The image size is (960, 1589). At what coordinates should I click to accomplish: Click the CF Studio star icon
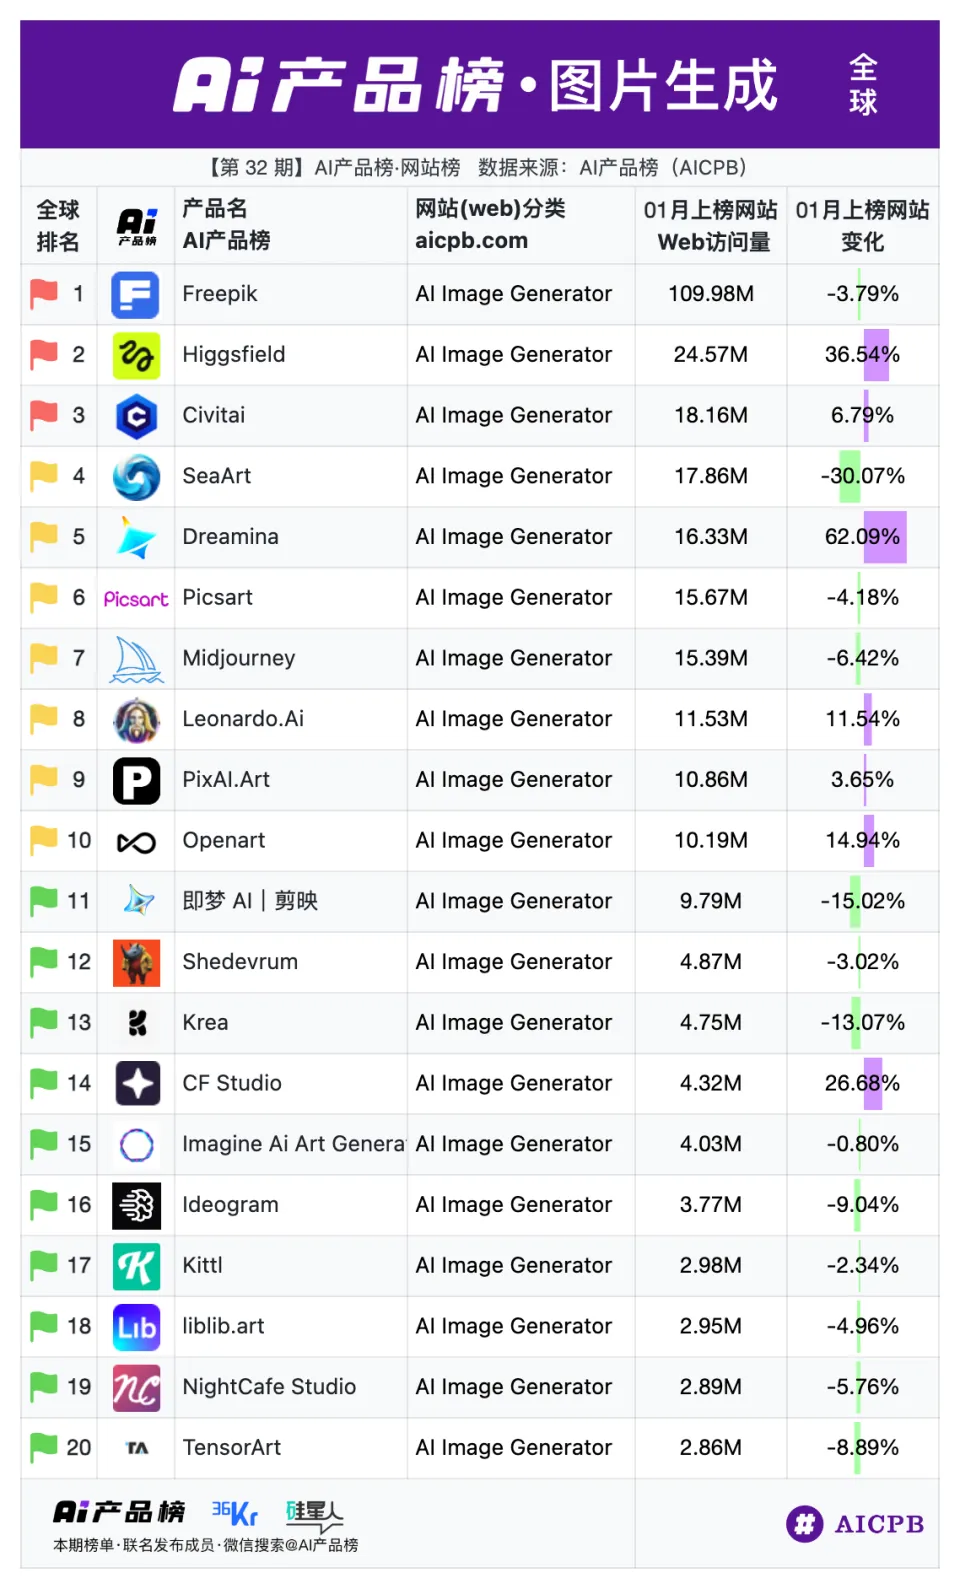tap(136, 1084)
